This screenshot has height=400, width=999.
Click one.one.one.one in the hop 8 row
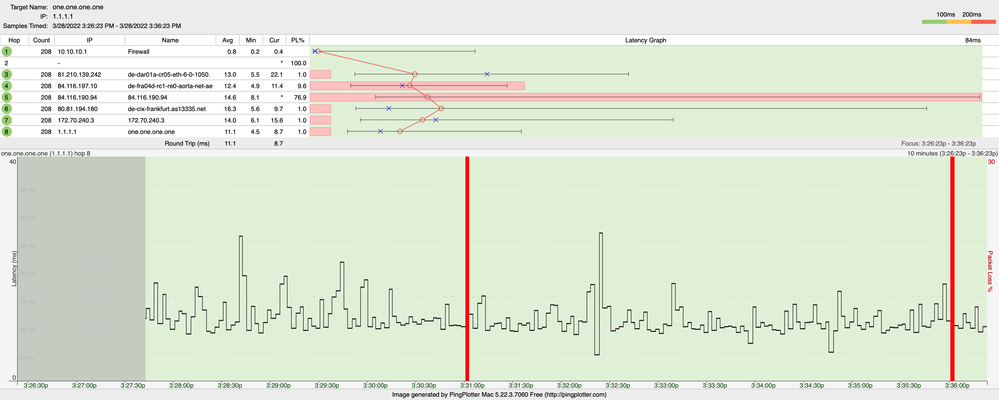click(150, 132)
